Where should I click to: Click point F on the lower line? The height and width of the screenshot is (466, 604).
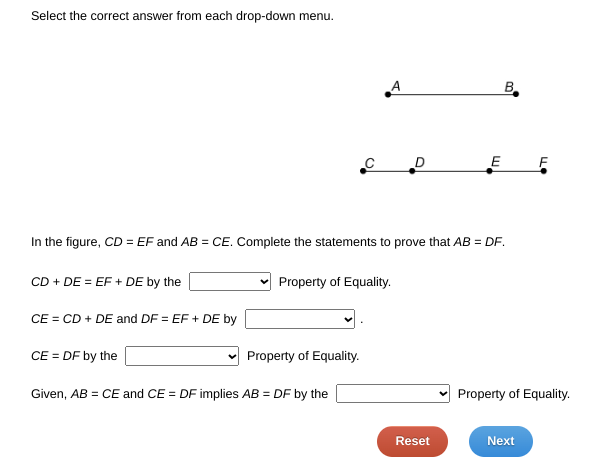(544, 171)
